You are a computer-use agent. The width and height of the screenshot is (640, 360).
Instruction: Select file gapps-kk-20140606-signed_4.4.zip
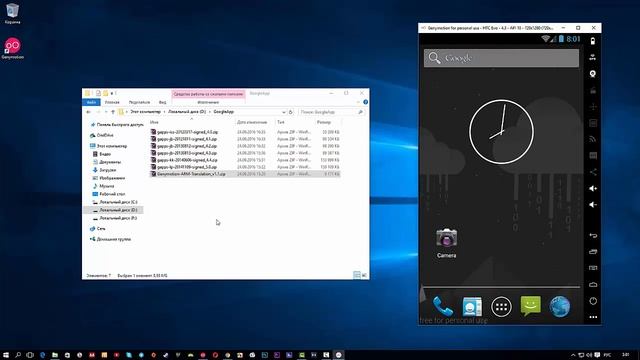tap(245, 160)
